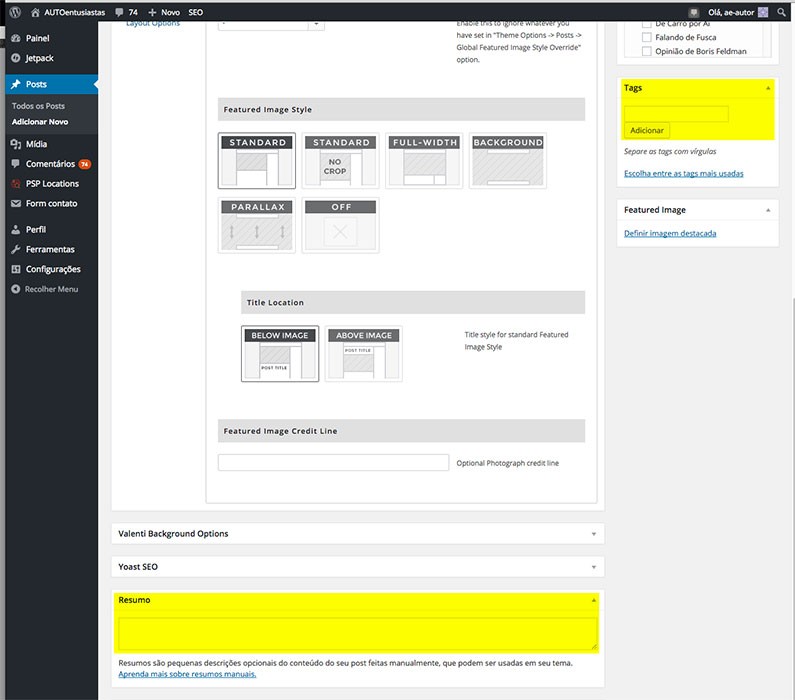Click Definir imagem destacada link
This screenshot has width=795, height=700.
(670, 234)
